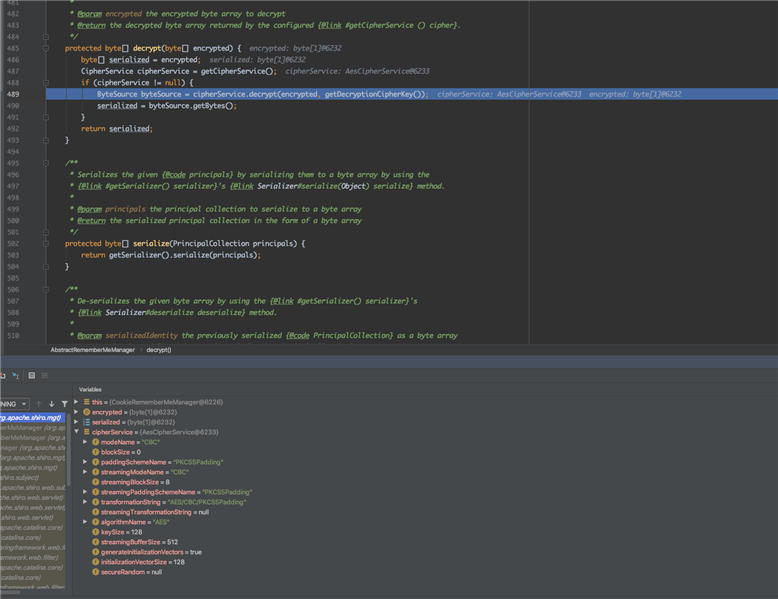Click the streamingBlockSize field icon
Screen dimensions: 778x599
point(95,482)
